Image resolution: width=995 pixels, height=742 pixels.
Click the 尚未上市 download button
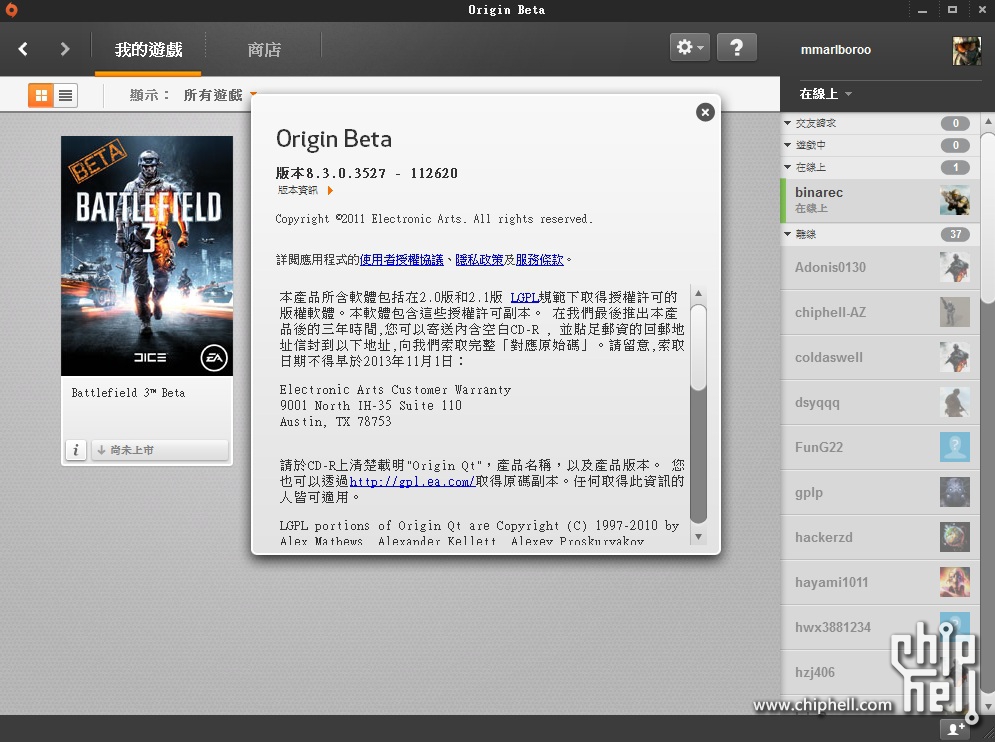click(160, 450)
